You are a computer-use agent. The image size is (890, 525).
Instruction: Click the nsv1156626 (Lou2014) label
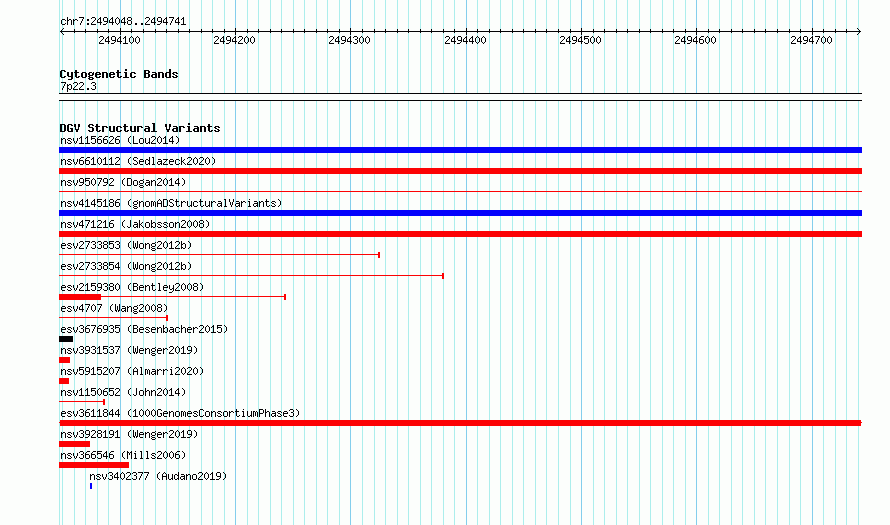click(x=120, y=140)
